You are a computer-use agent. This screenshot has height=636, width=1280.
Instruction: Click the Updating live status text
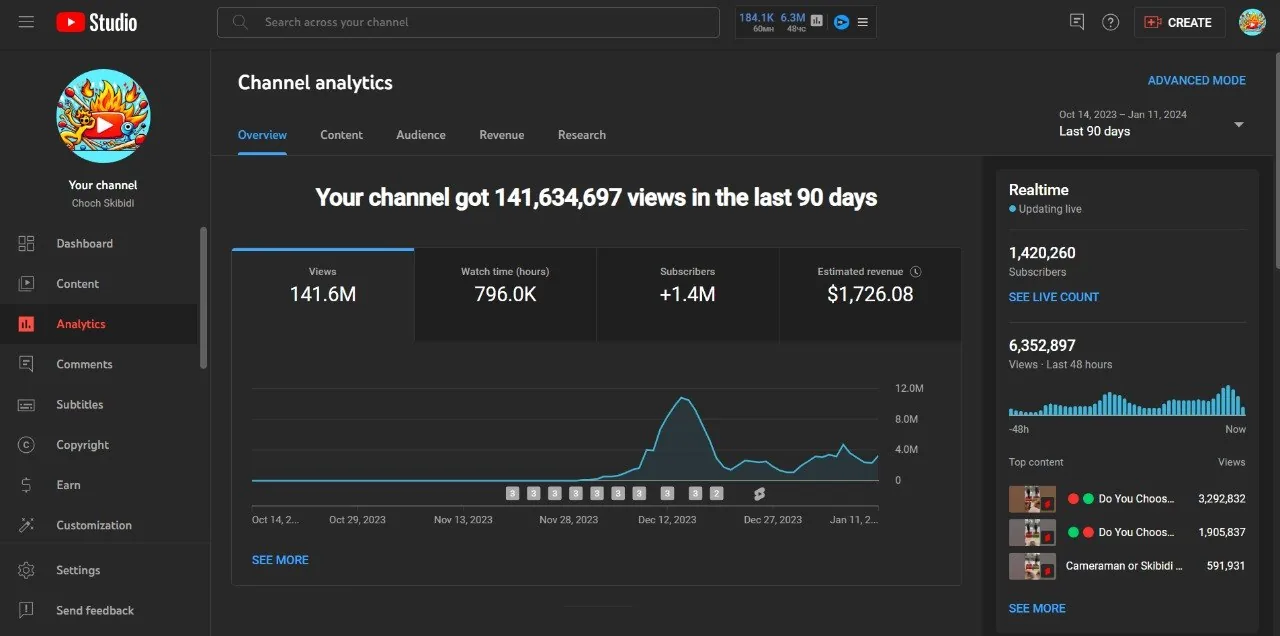(x=1050, y=209)
